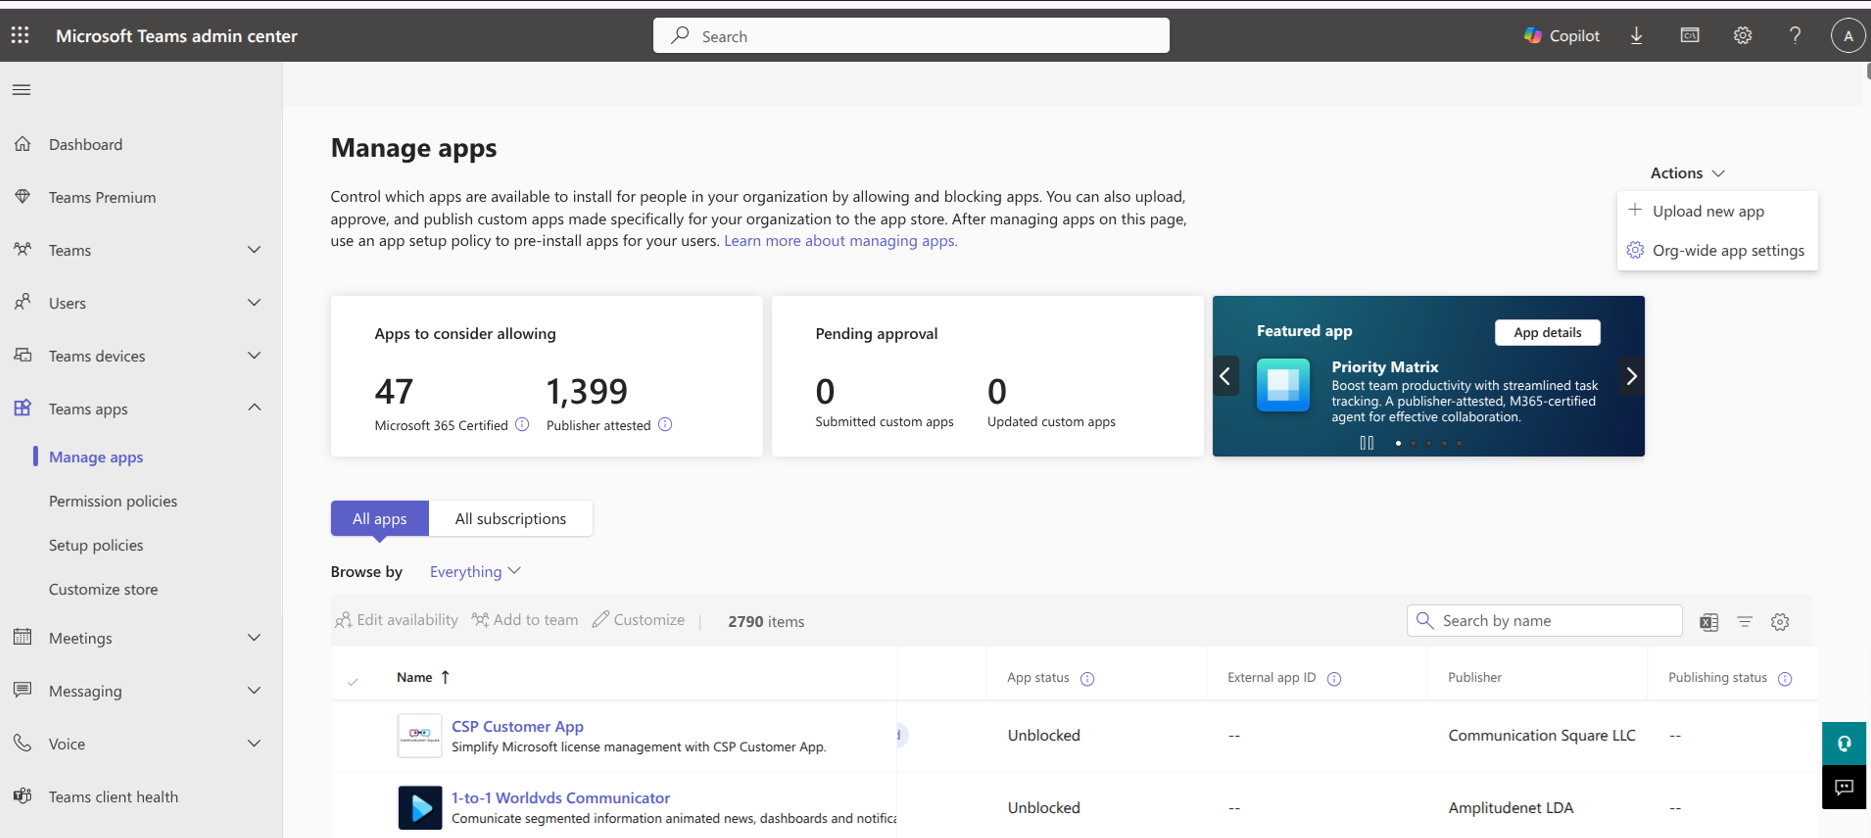1871x838 pixels.
Task: Go to next featured app
Action: point(1632,376)
